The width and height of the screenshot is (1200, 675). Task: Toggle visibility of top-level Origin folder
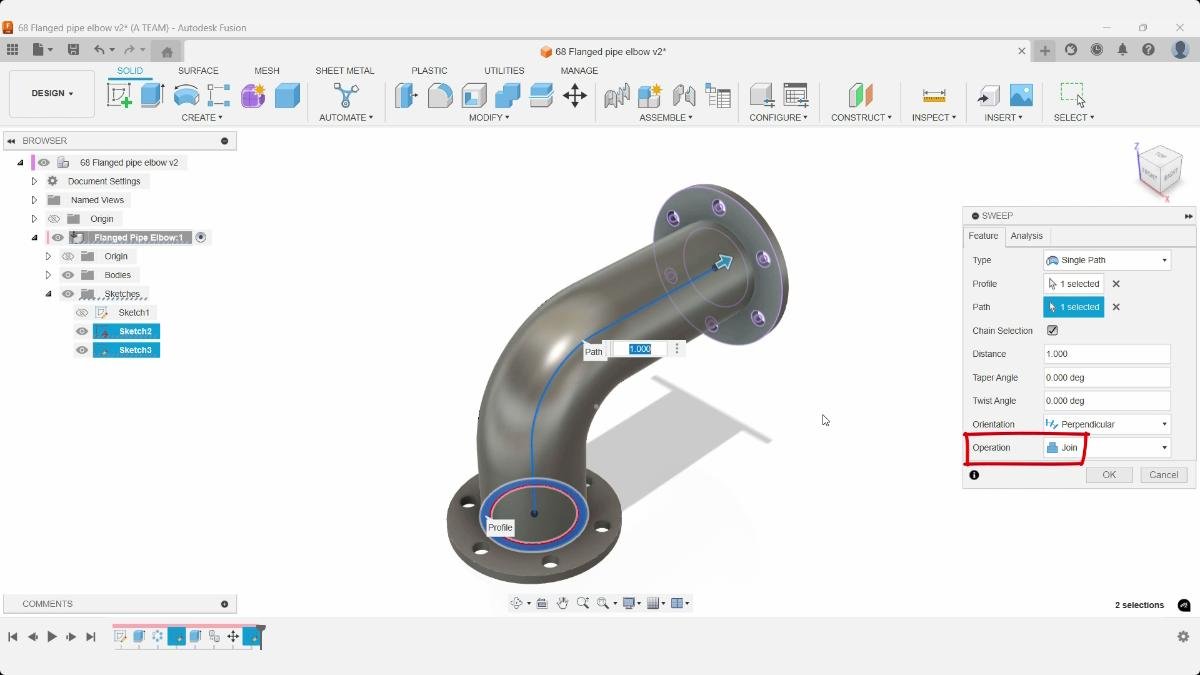click(x=54, y=219)
